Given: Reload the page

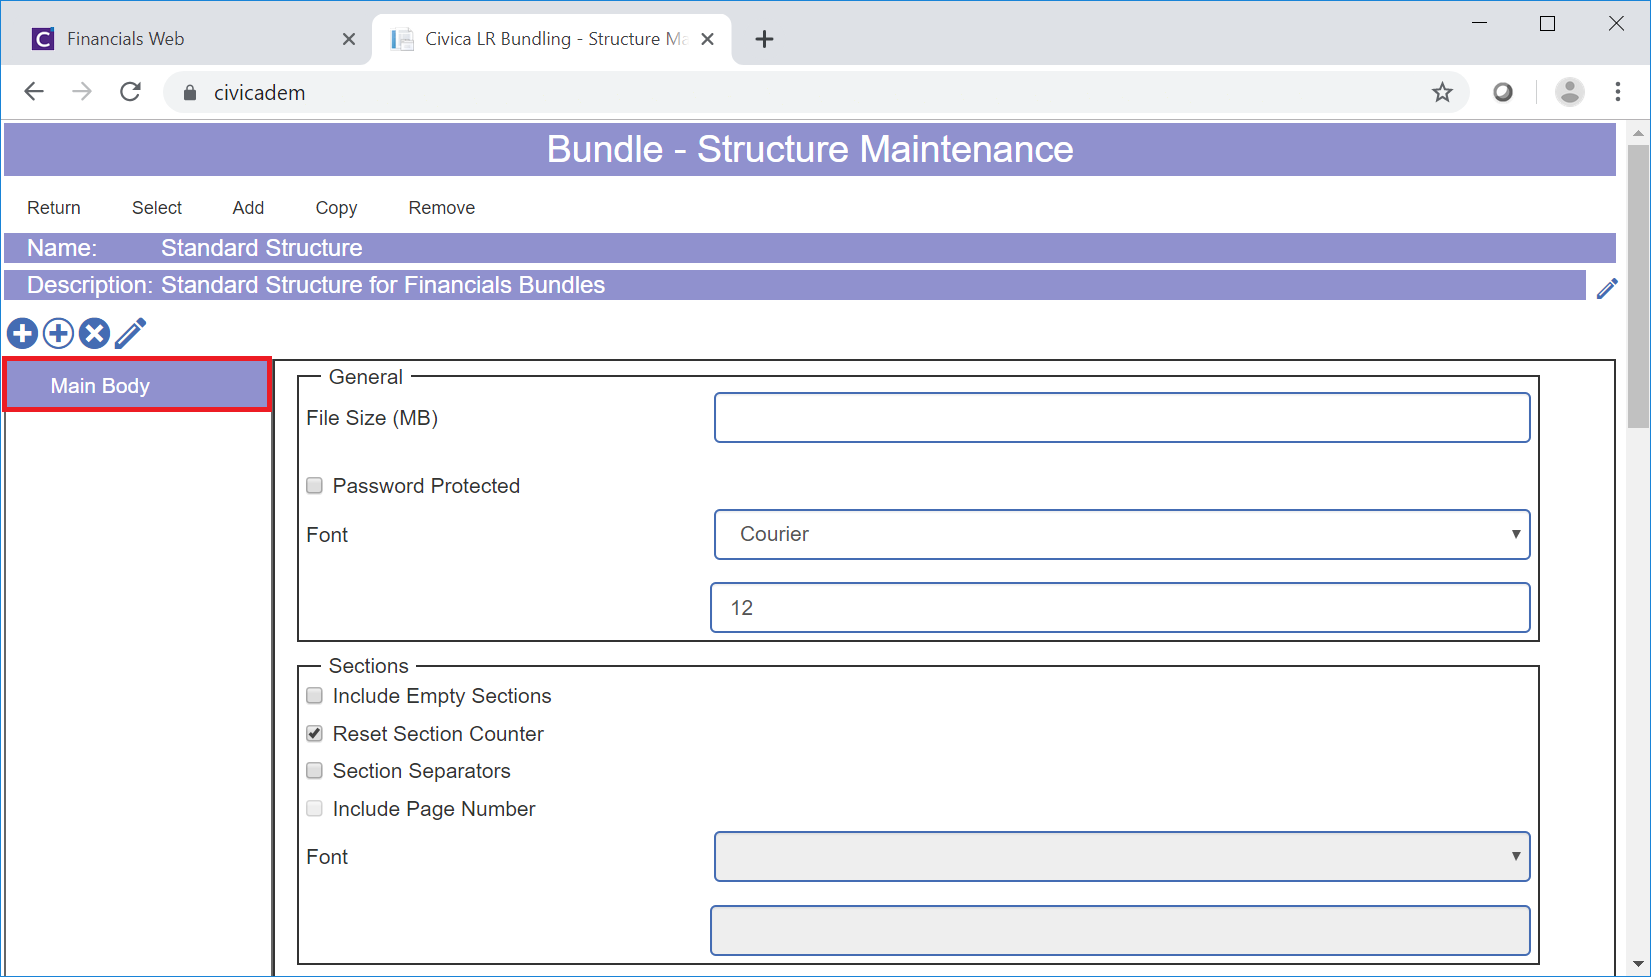Looking at the screenshot, I should tap(130, 92).
